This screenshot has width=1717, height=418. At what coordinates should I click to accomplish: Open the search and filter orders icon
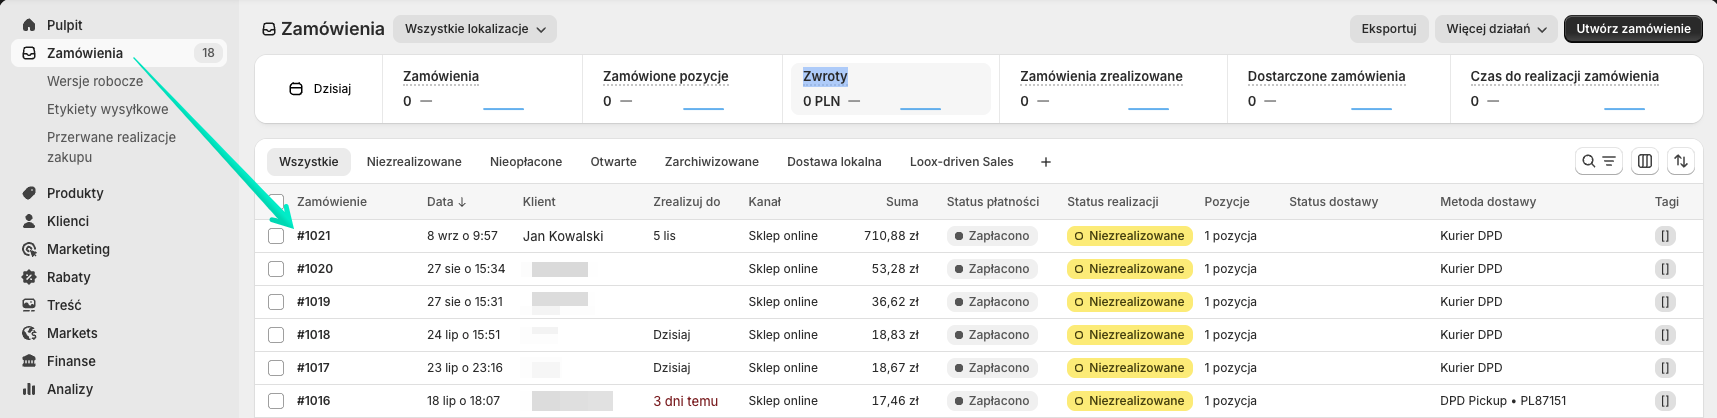[x=1598, y=161]
